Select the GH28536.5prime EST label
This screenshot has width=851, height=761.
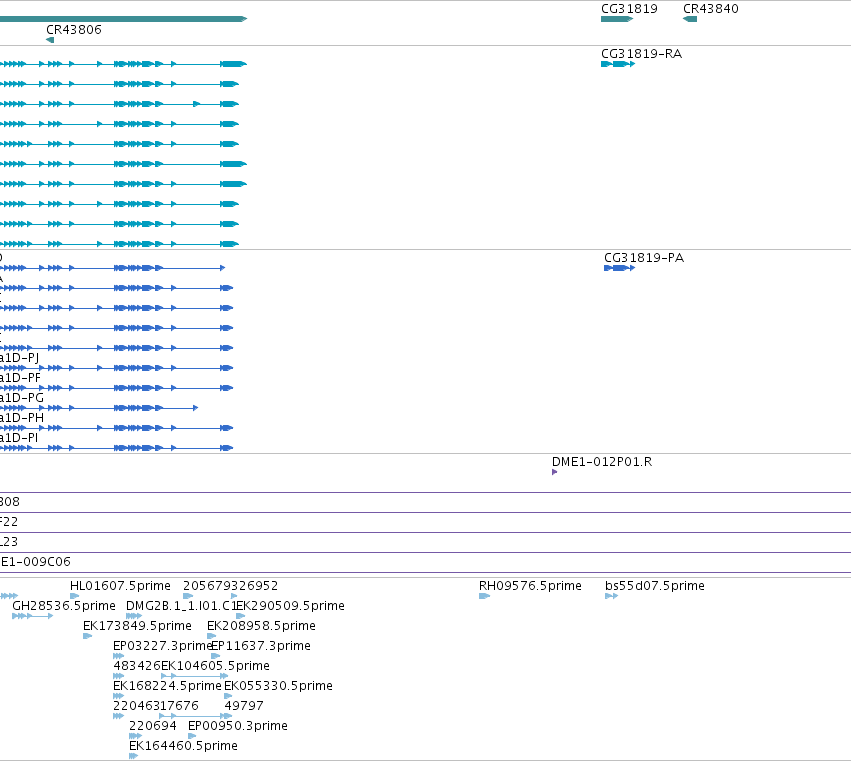(63, 606)
